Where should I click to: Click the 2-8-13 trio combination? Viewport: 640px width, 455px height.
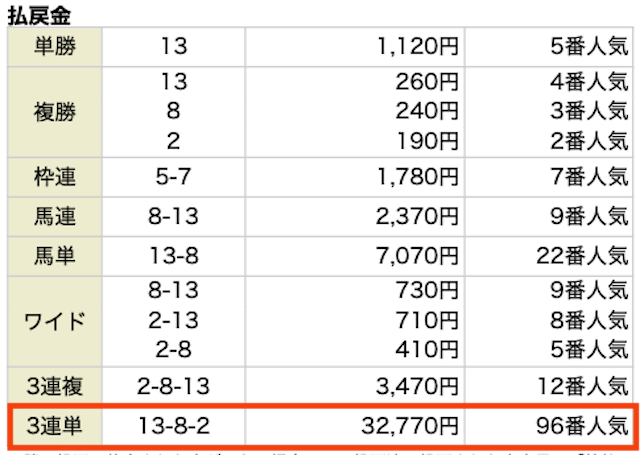point(173,386)
